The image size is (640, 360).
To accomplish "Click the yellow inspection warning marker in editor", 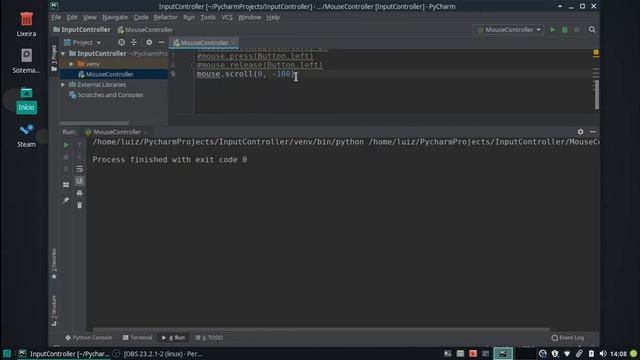I will 596,52.
